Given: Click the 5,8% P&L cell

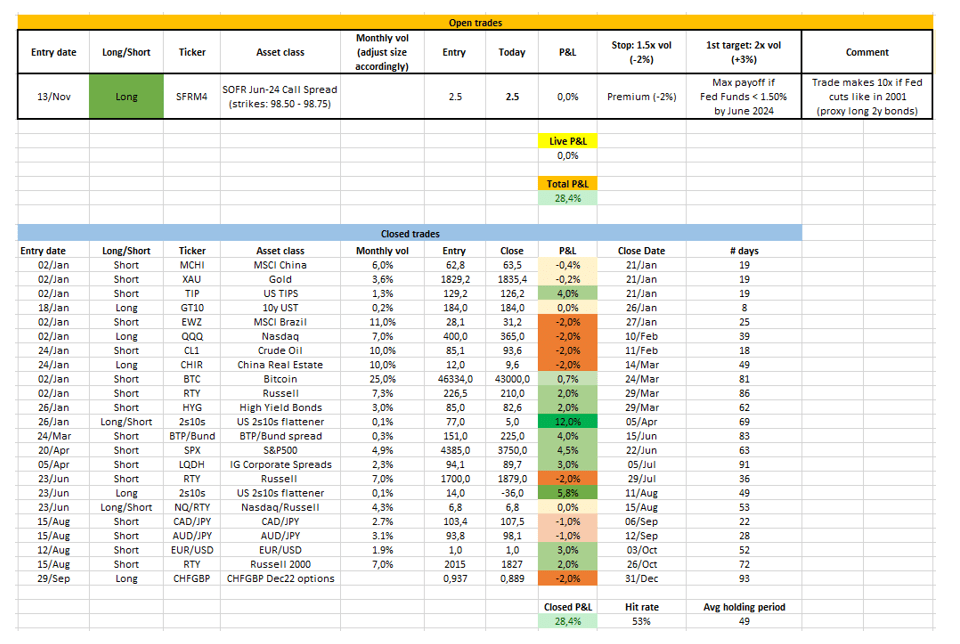Looking at the screenshot, I should [567, 493].
